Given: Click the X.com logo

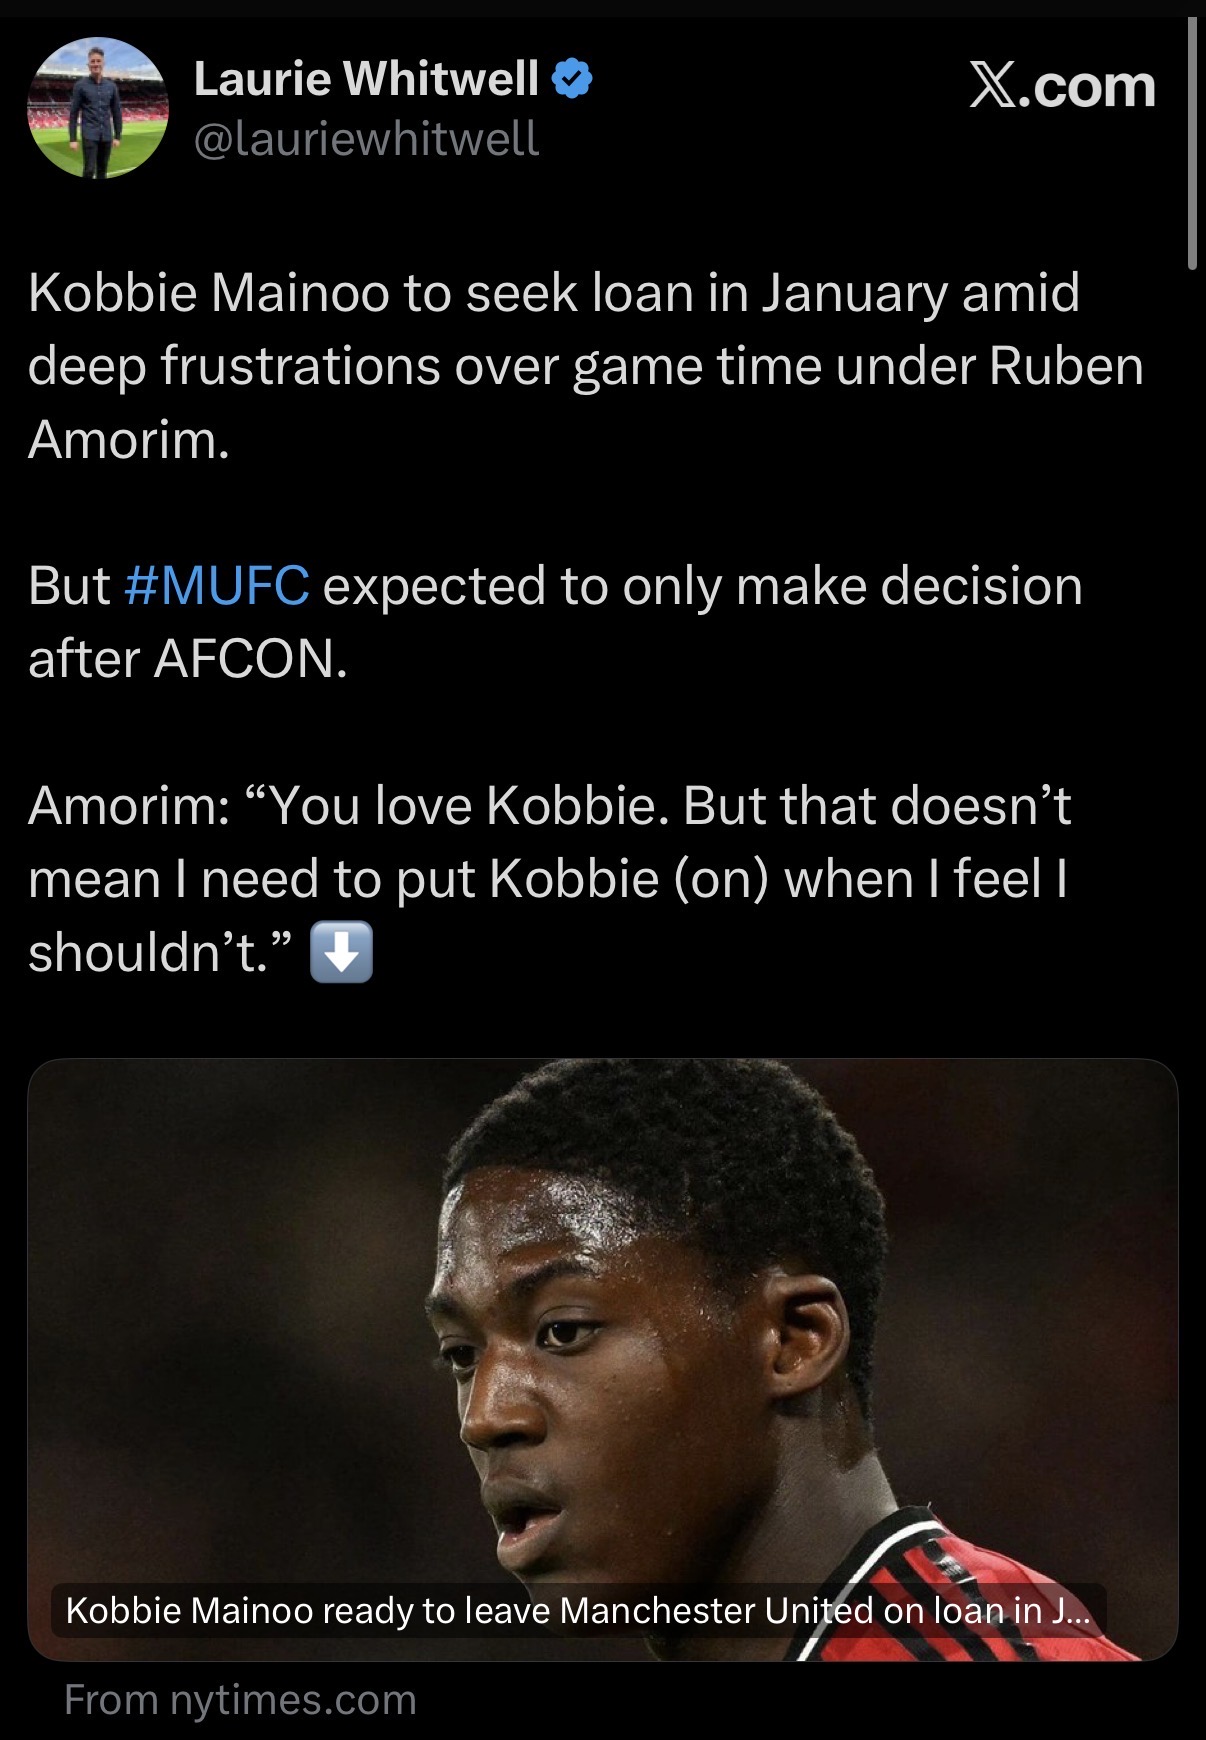Looking at the screenshot, I should (x=1062, y=86).
